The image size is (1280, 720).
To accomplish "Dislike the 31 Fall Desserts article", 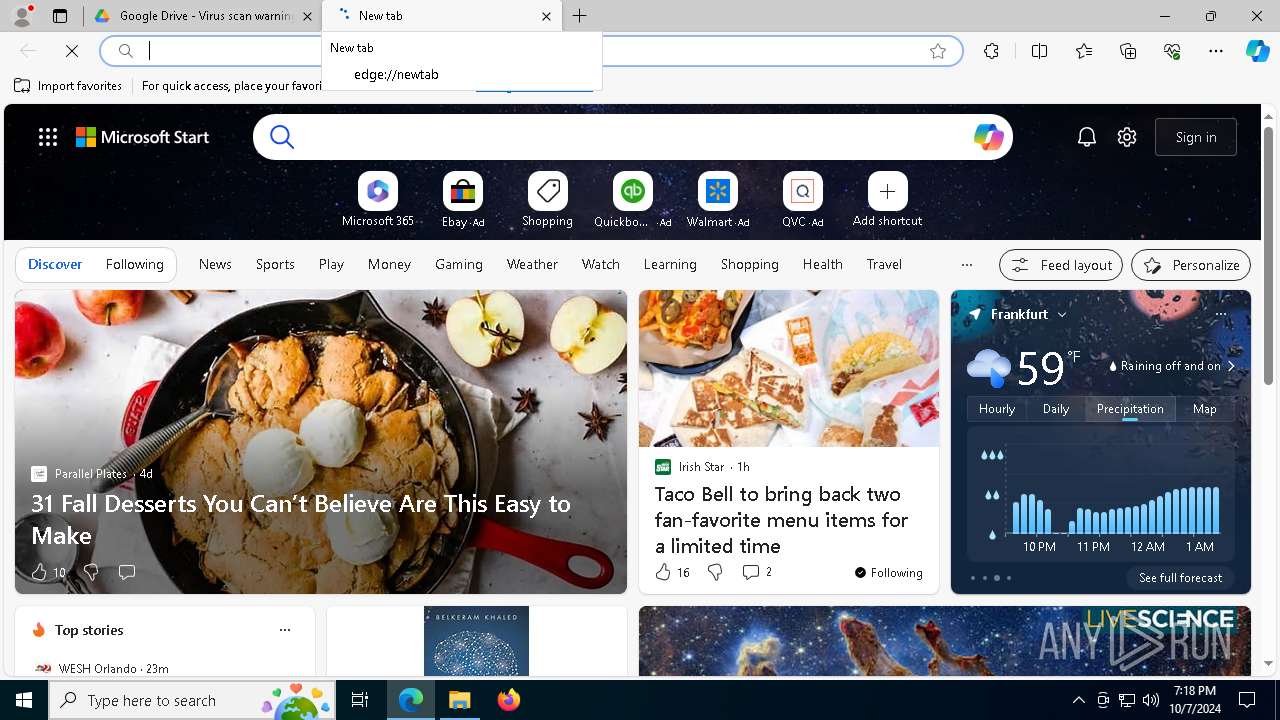I will pos(91,572).
